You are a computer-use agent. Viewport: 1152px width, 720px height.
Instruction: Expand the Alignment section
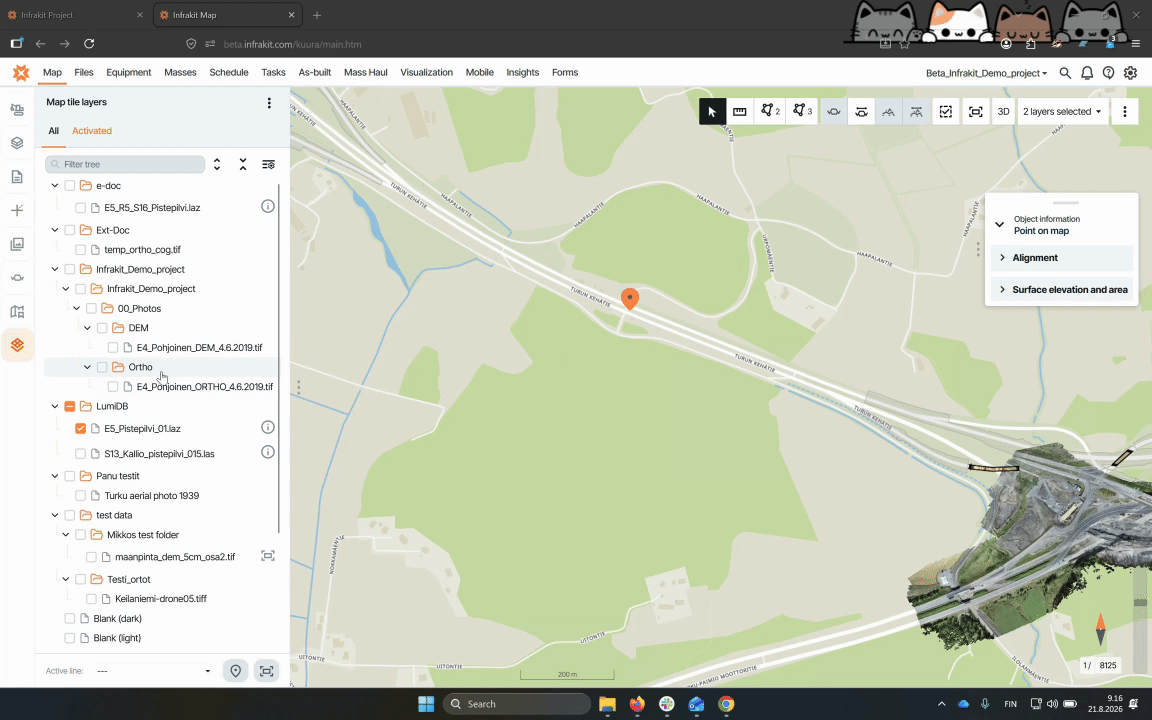[1062, 258]
